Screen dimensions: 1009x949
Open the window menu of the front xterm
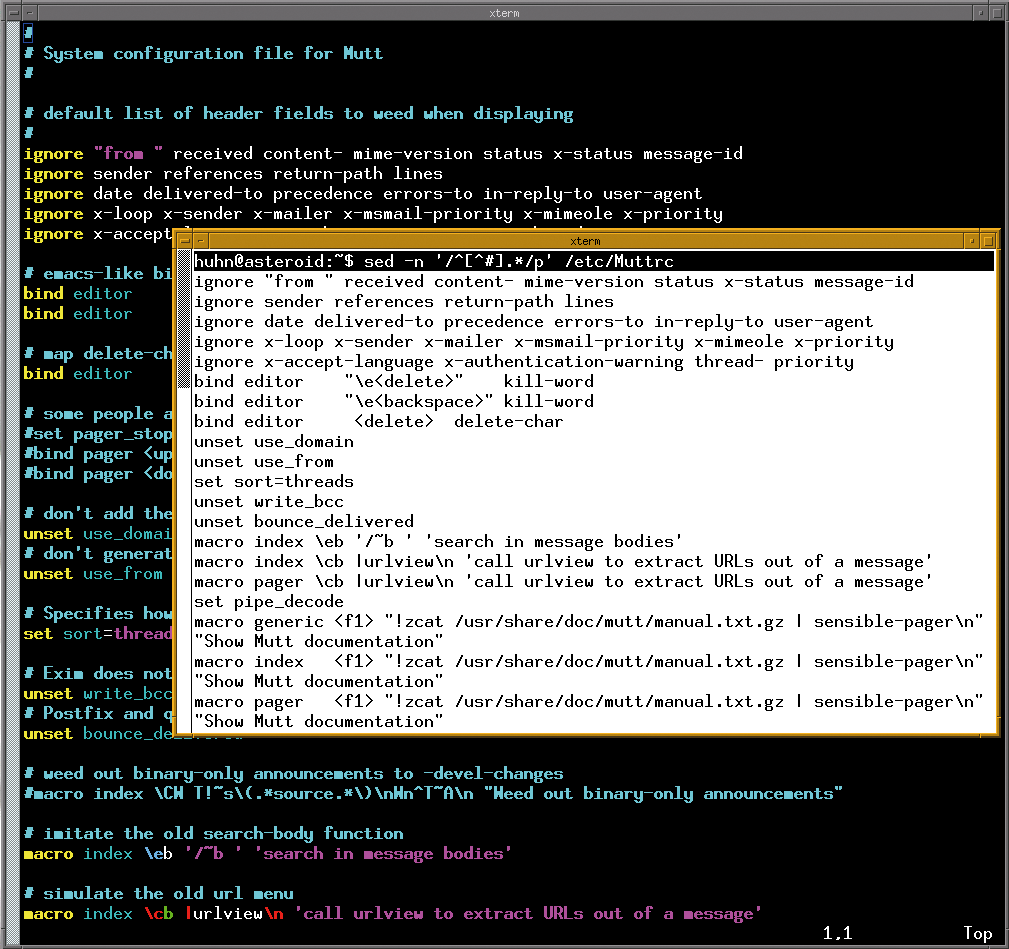tap(185, 241)
